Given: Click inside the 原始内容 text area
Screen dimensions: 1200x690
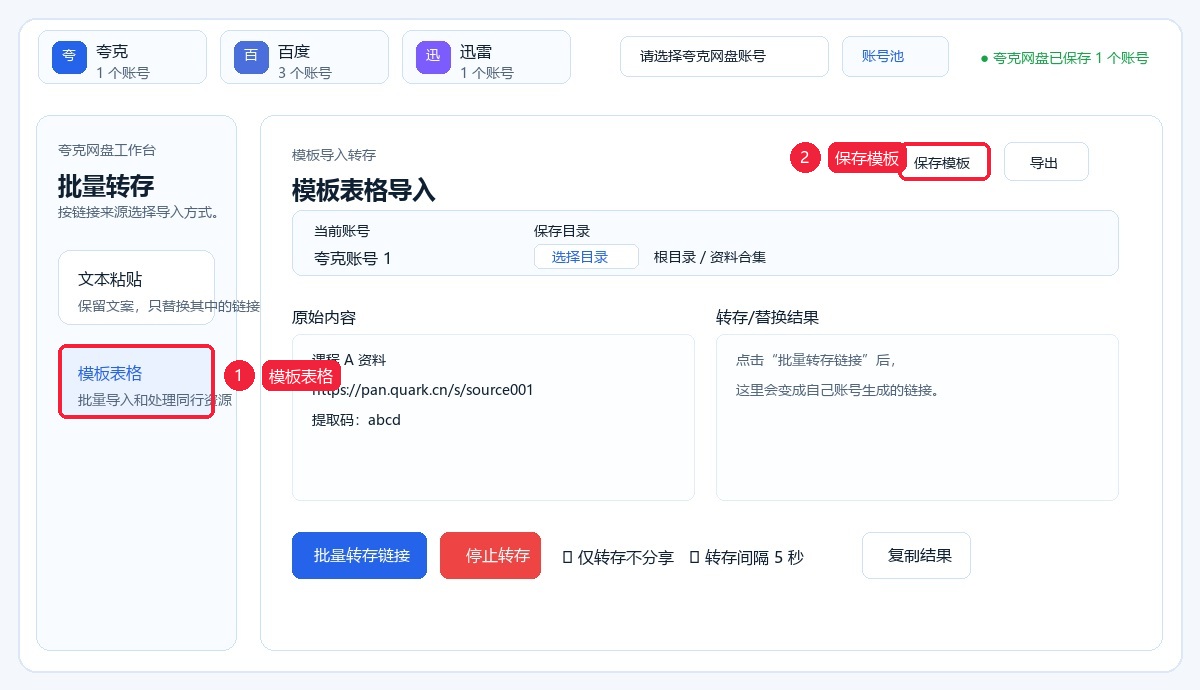Looking at the screenshot, I should pos(493,417).
